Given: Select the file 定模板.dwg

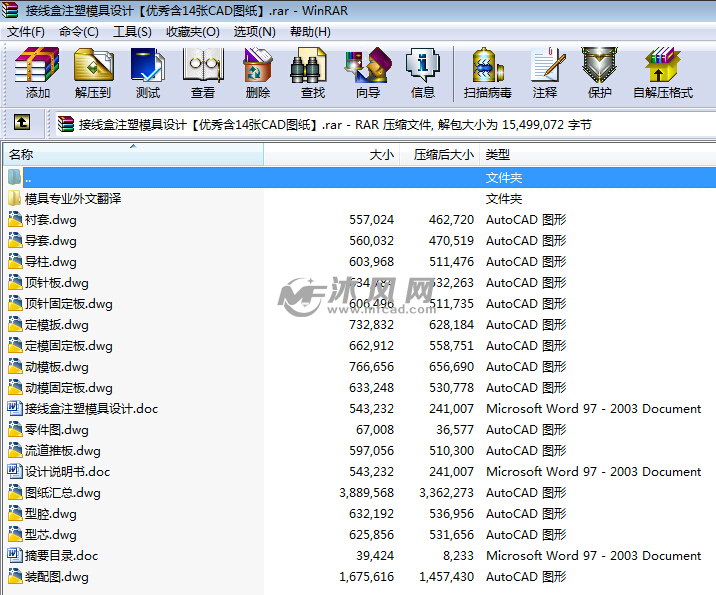Looking at the screenshot, I should pyautogui.click(x=57, y=325).
